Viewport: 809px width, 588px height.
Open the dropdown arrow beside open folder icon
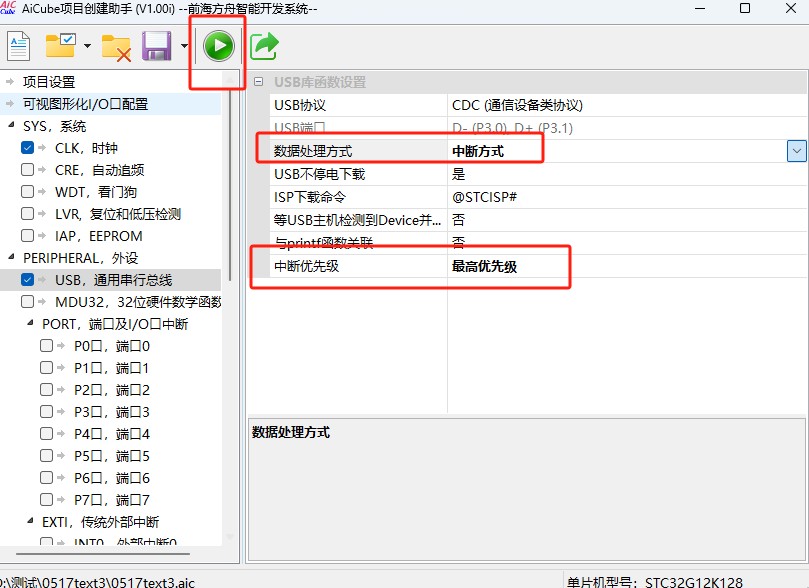pyautogui.click(x=87, y=46)
